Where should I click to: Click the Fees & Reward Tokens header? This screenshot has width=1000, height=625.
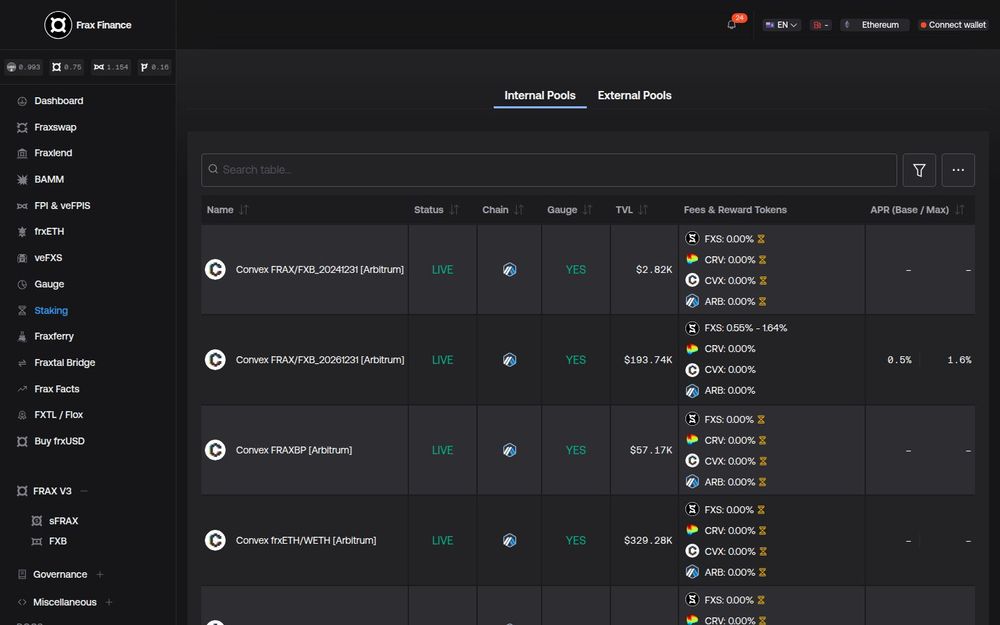(x=735, y=210)
